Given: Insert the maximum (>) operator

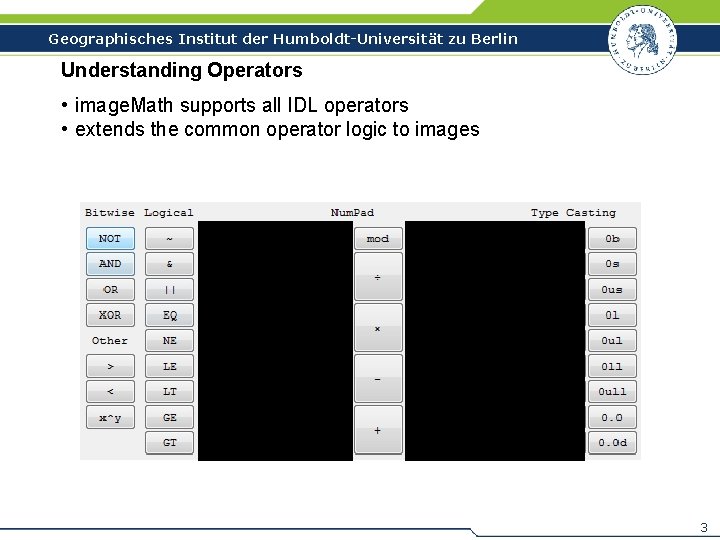Looking at the screenshot, I should (110, 366).
